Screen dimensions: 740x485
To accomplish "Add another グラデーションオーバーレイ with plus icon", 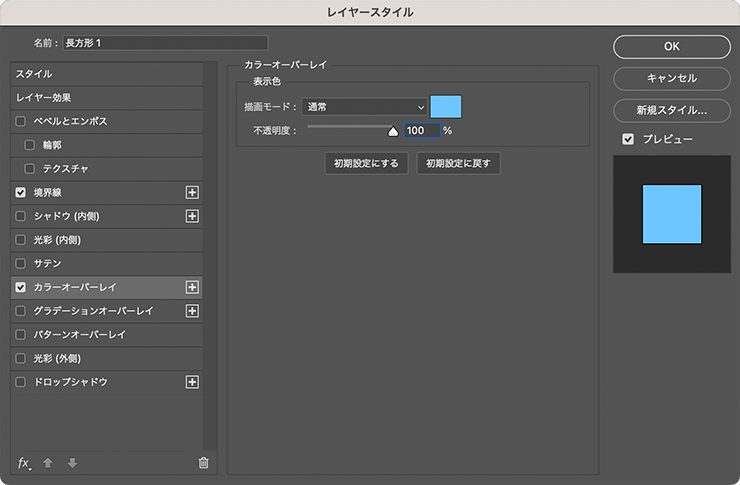I will coord(192,311).
